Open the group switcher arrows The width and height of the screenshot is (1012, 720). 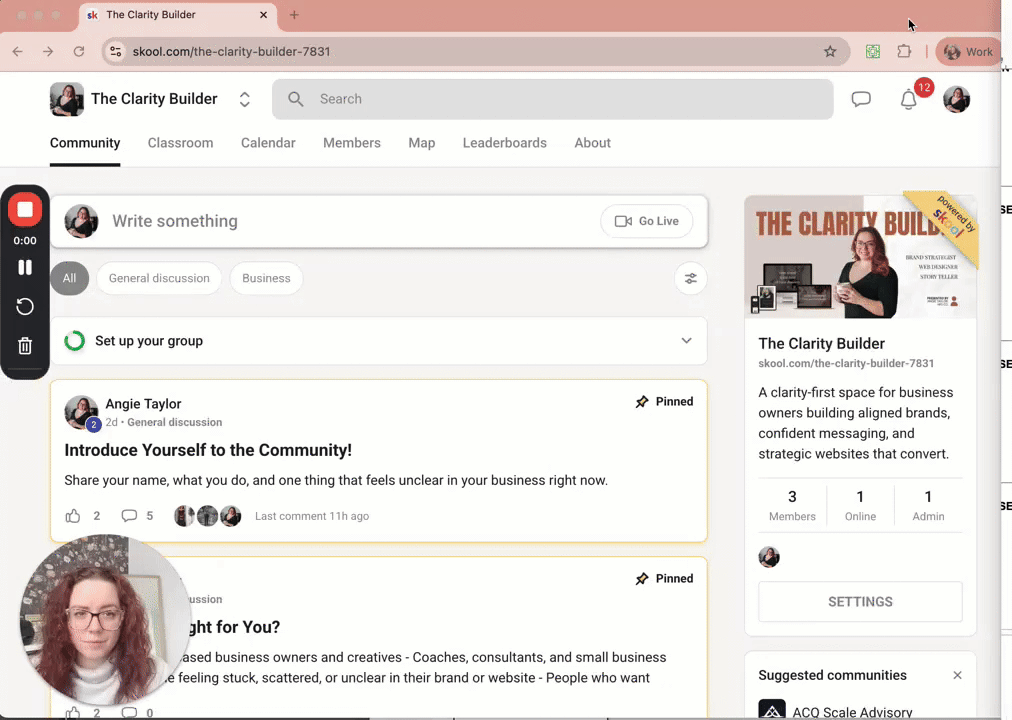pos(245,99)
